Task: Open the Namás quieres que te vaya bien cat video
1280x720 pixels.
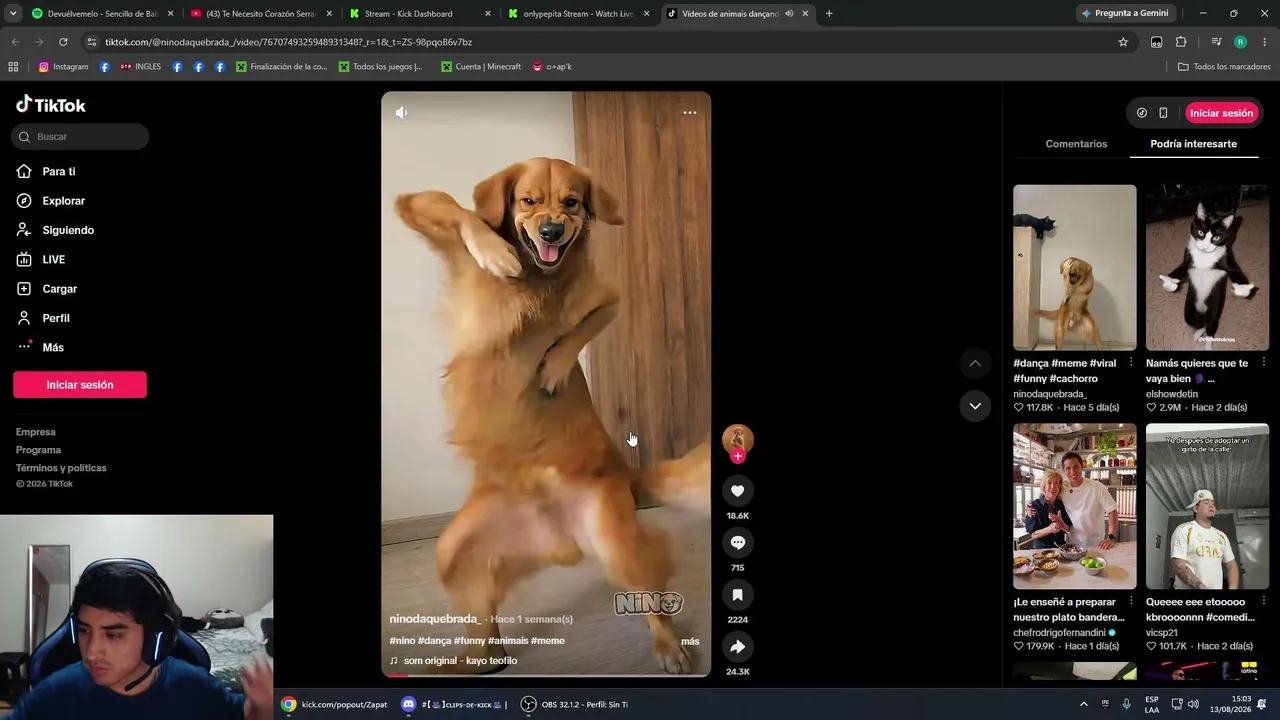Action: click(x=1207, y=268)
